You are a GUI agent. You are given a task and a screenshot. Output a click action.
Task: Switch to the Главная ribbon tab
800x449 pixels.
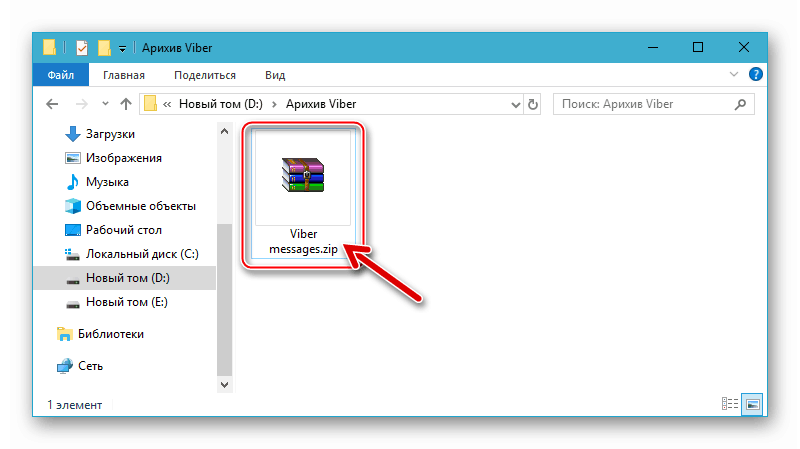(124, 75)
